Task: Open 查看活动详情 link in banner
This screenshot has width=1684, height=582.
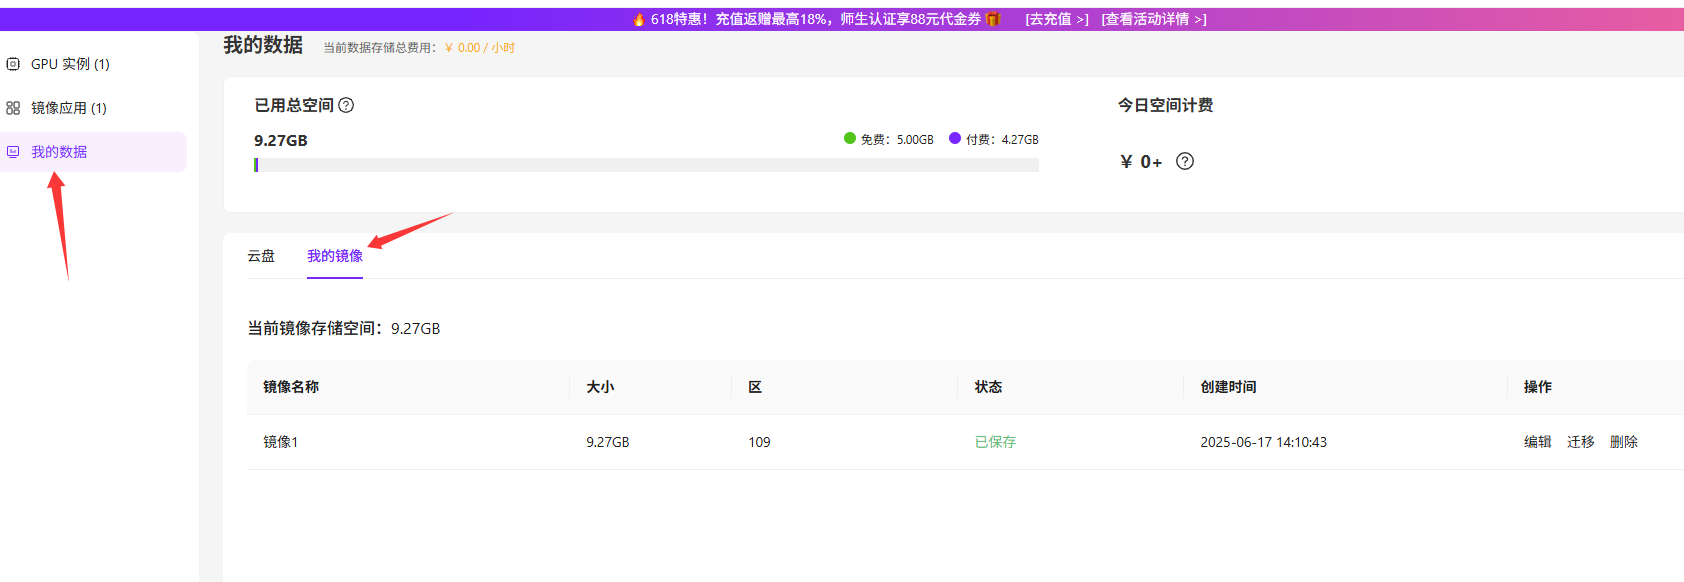Action: click(x=1154, y=19)
